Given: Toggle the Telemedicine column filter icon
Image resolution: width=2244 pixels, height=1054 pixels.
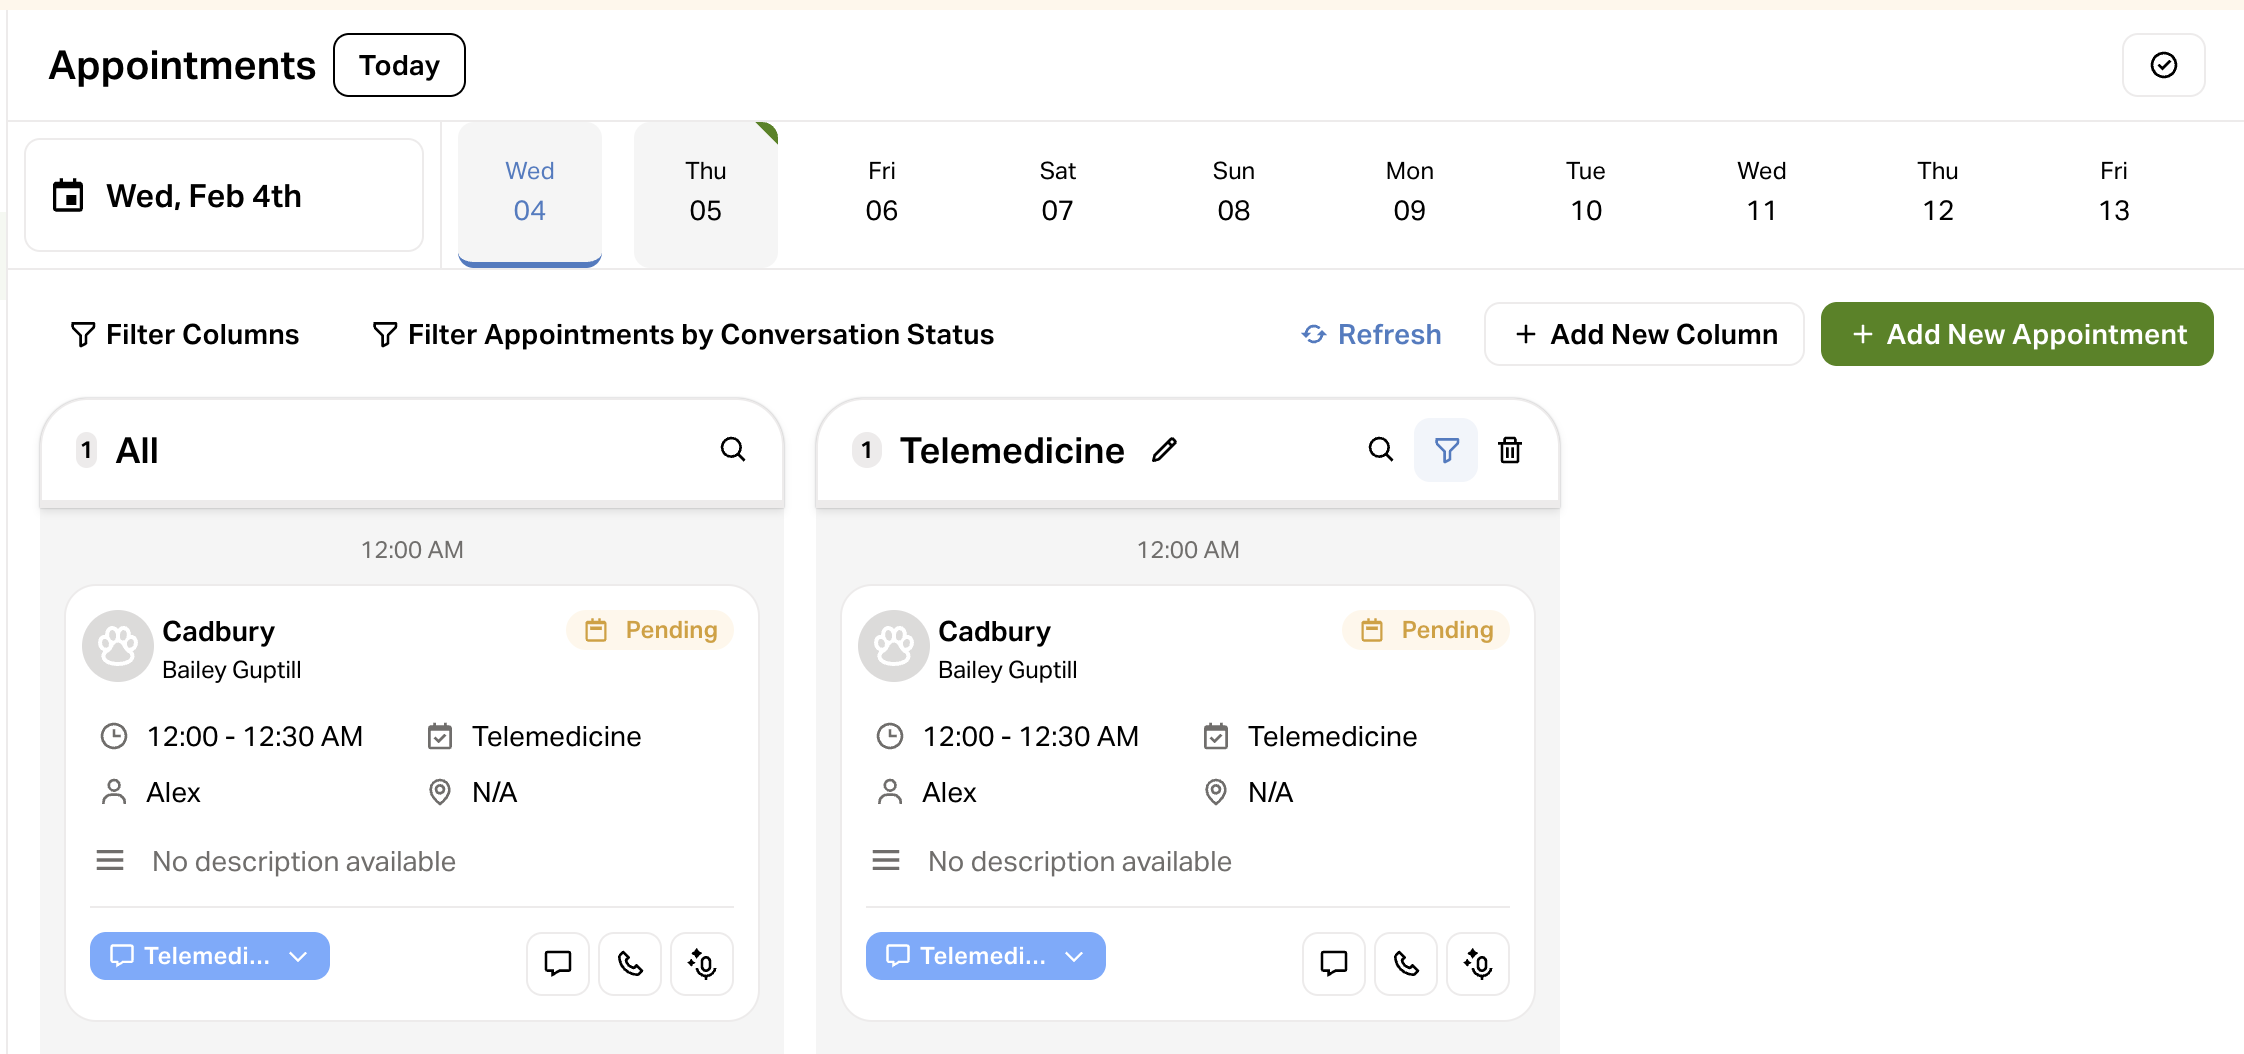Looking at the screenshot, I should point(1446,450).
